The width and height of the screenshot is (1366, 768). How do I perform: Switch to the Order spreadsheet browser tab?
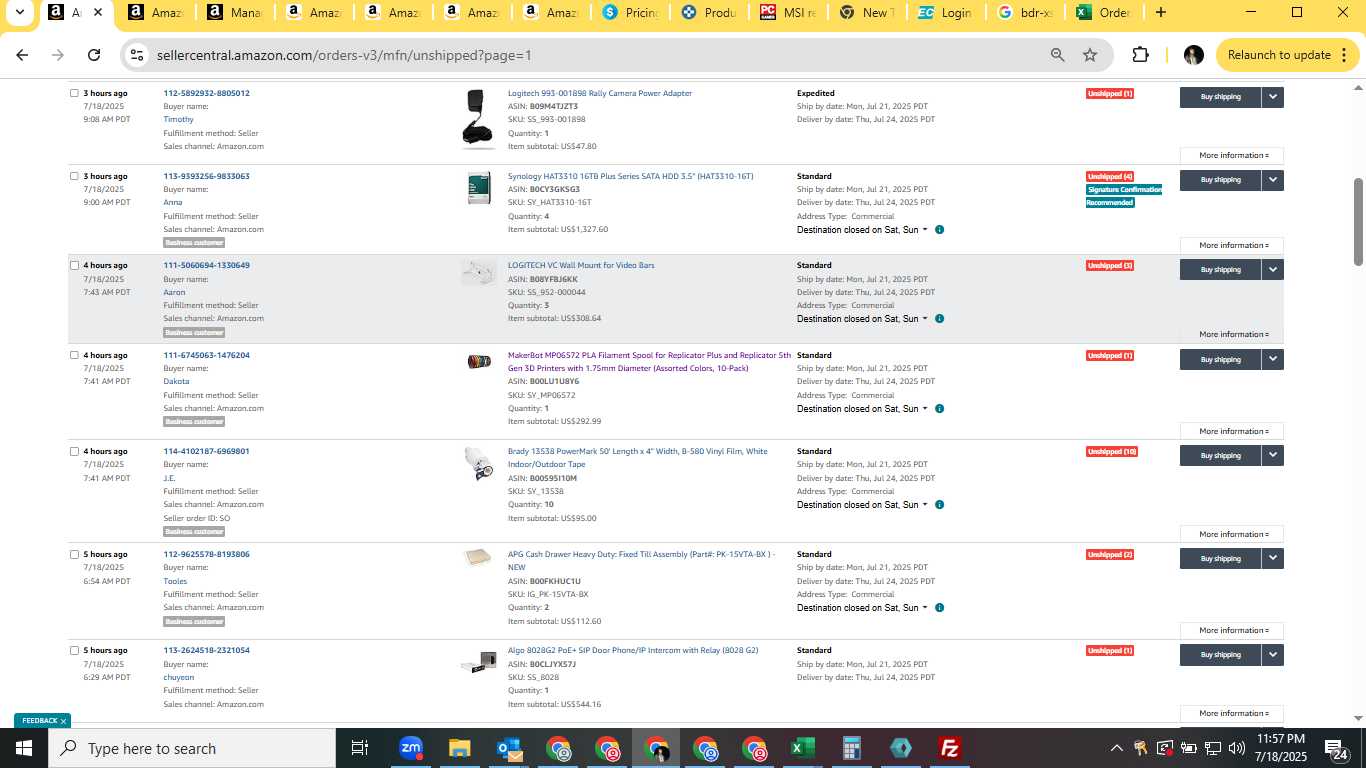pos(1103,13)
